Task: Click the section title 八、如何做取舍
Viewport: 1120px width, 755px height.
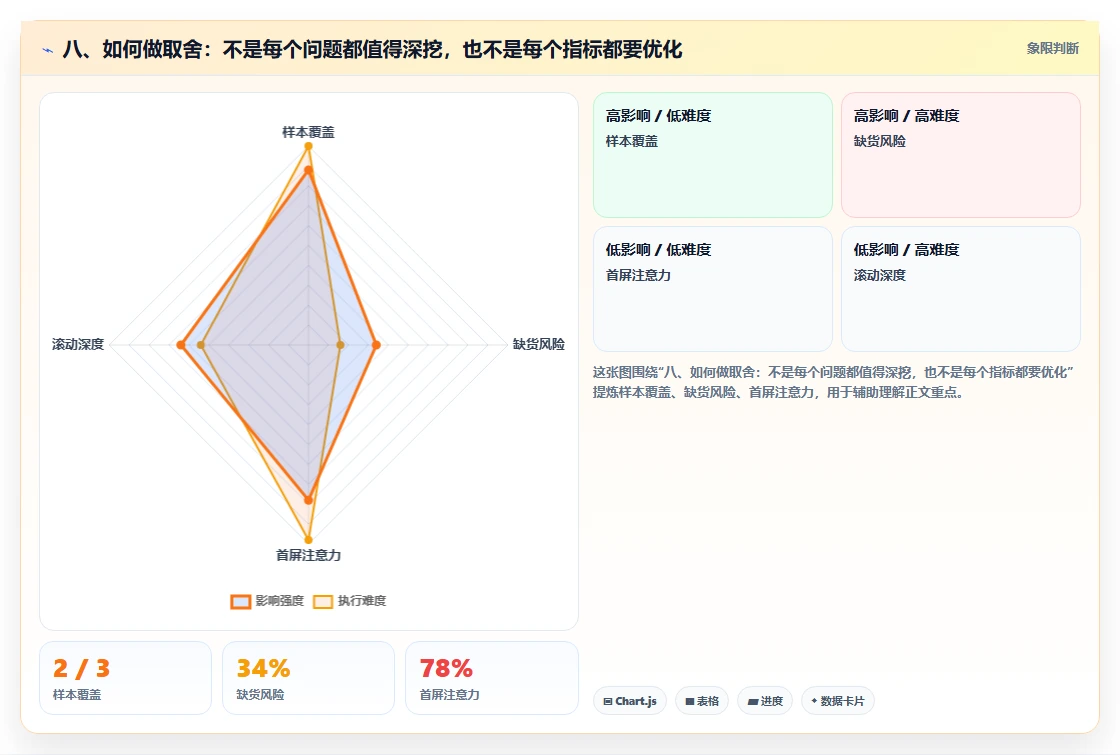Action: coord(372,49)
